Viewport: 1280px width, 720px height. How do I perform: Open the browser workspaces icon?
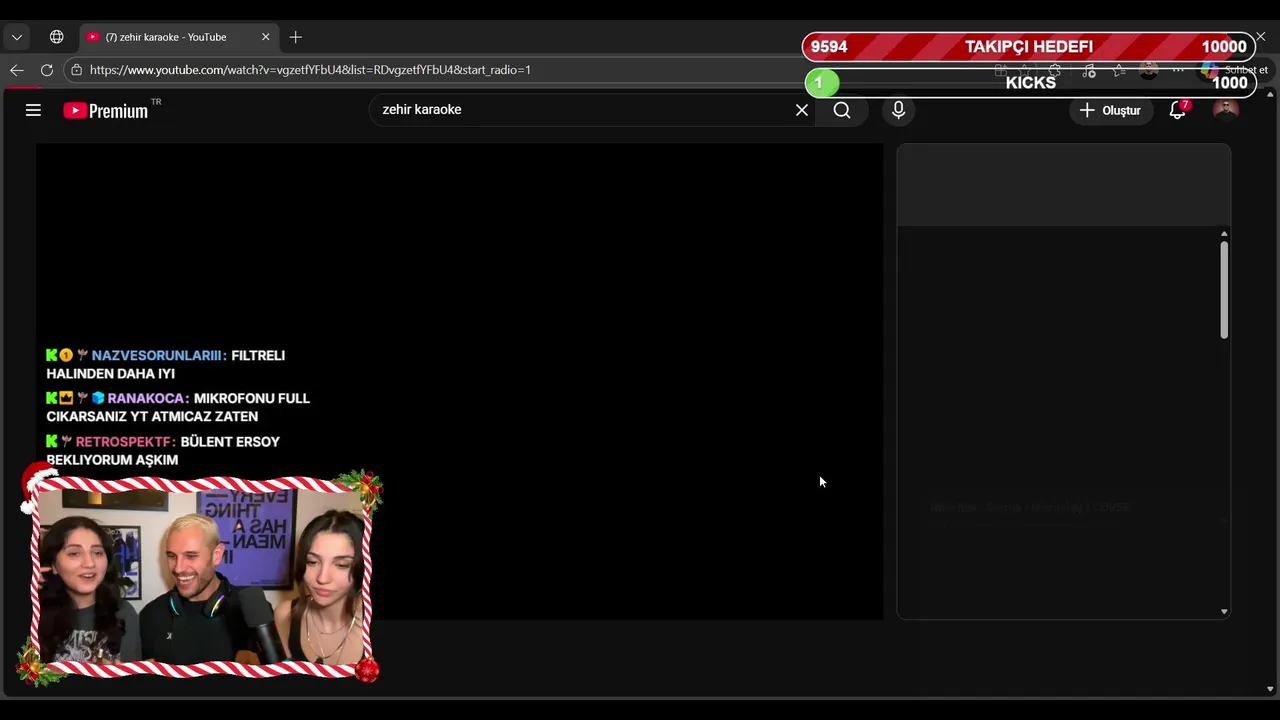(57, 37)
